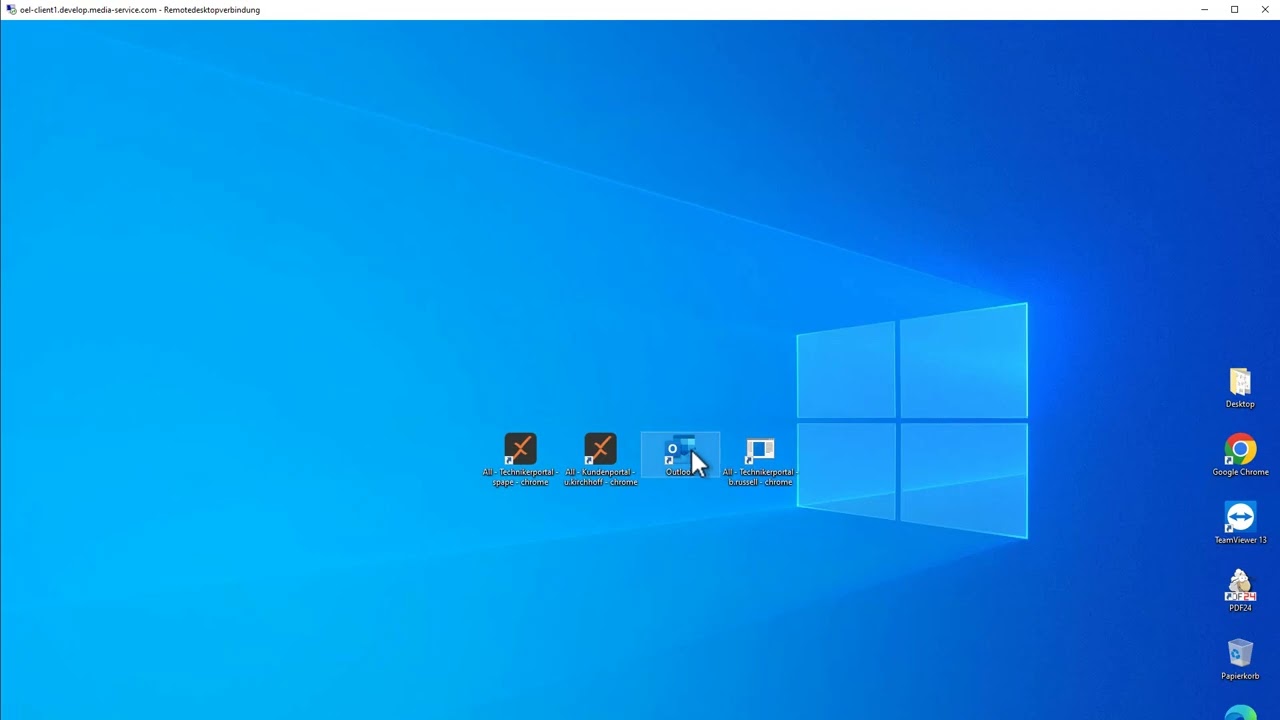Select the Google Chrome desktop icon
Image resolution: width=1280 pixels, height=720 pixels.
(1240, 456)
